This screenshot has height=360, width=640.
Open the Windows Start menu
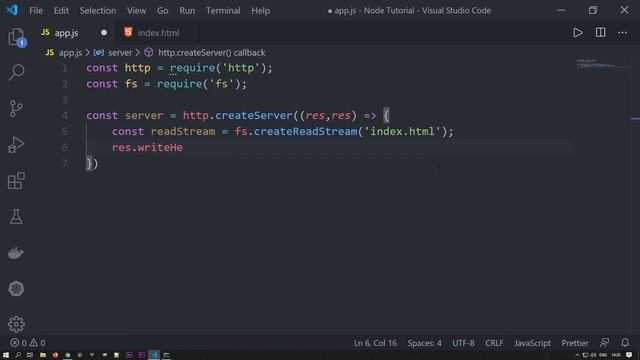[x=6, y=355]
